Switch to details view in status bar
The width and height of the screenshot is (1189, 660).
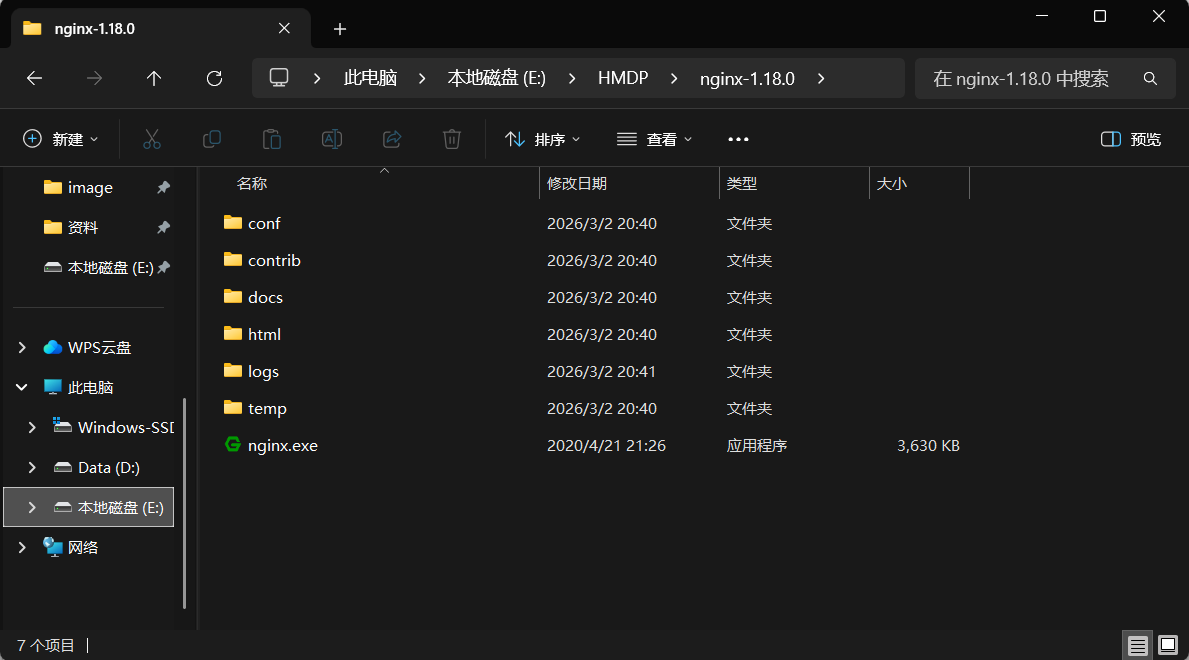(x=1137, y=645)
